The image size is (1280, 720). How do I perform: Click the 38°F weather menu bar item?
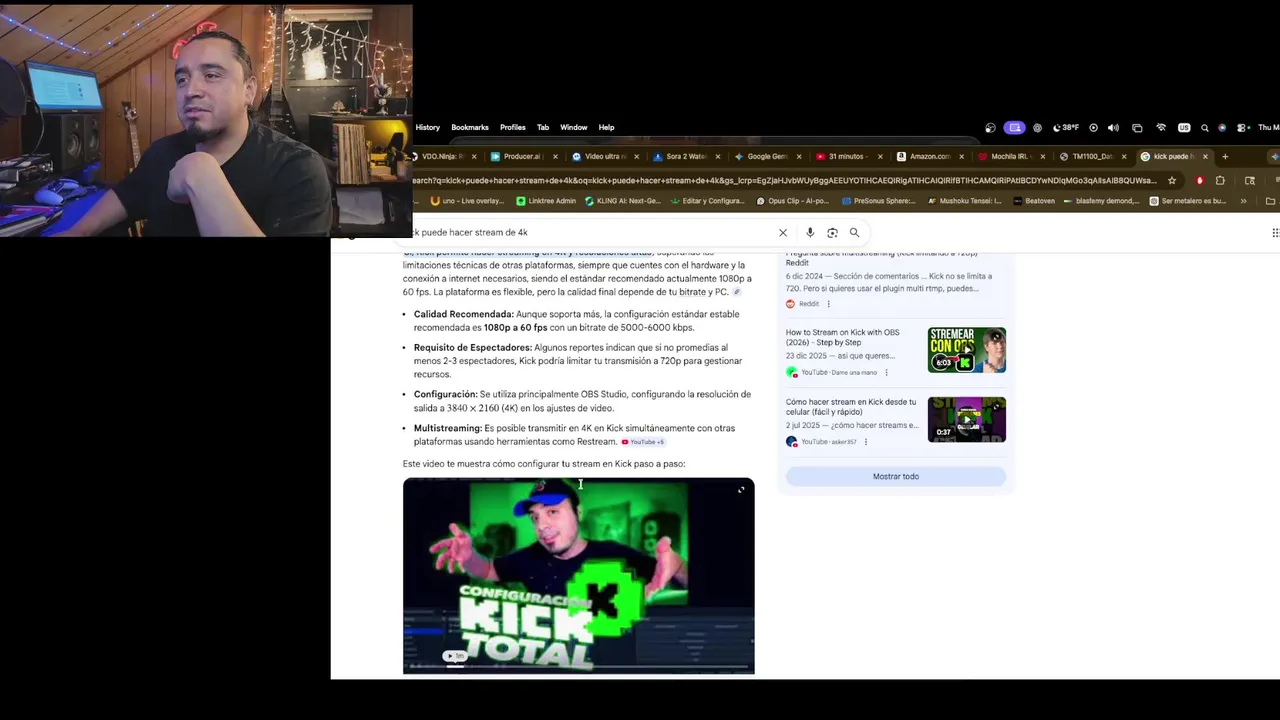coord(1066,128)
